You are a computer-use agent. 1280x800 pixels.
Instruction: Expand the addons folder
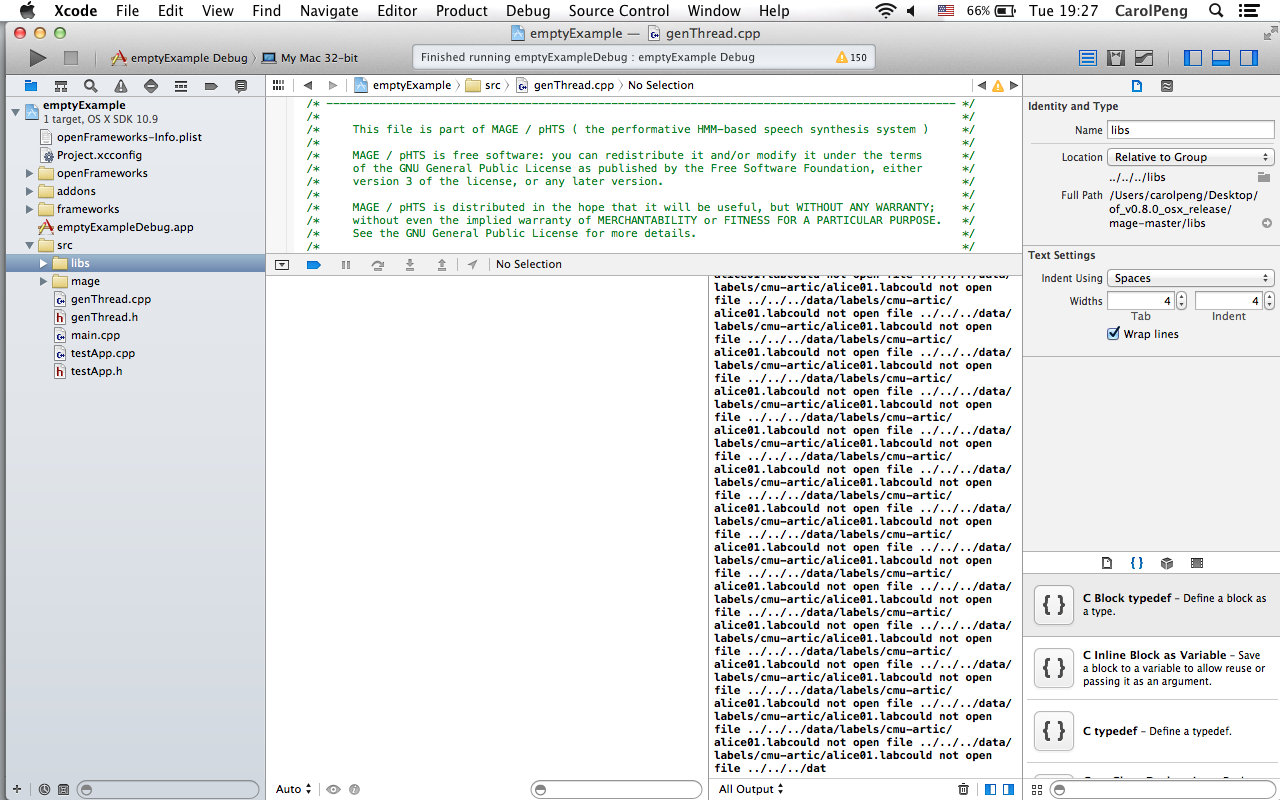click(x=29, y=191)
